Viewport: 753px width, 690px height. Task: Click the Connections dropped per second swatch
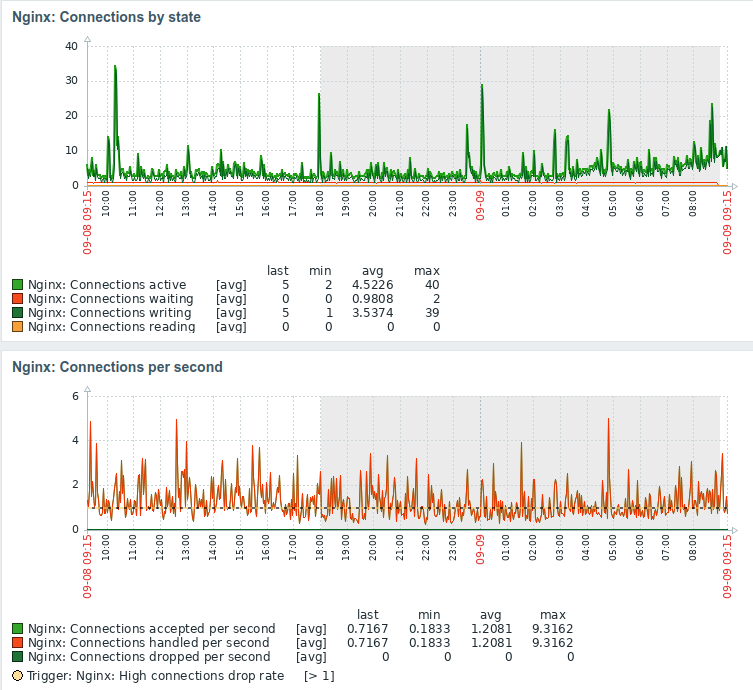[17, 656]
